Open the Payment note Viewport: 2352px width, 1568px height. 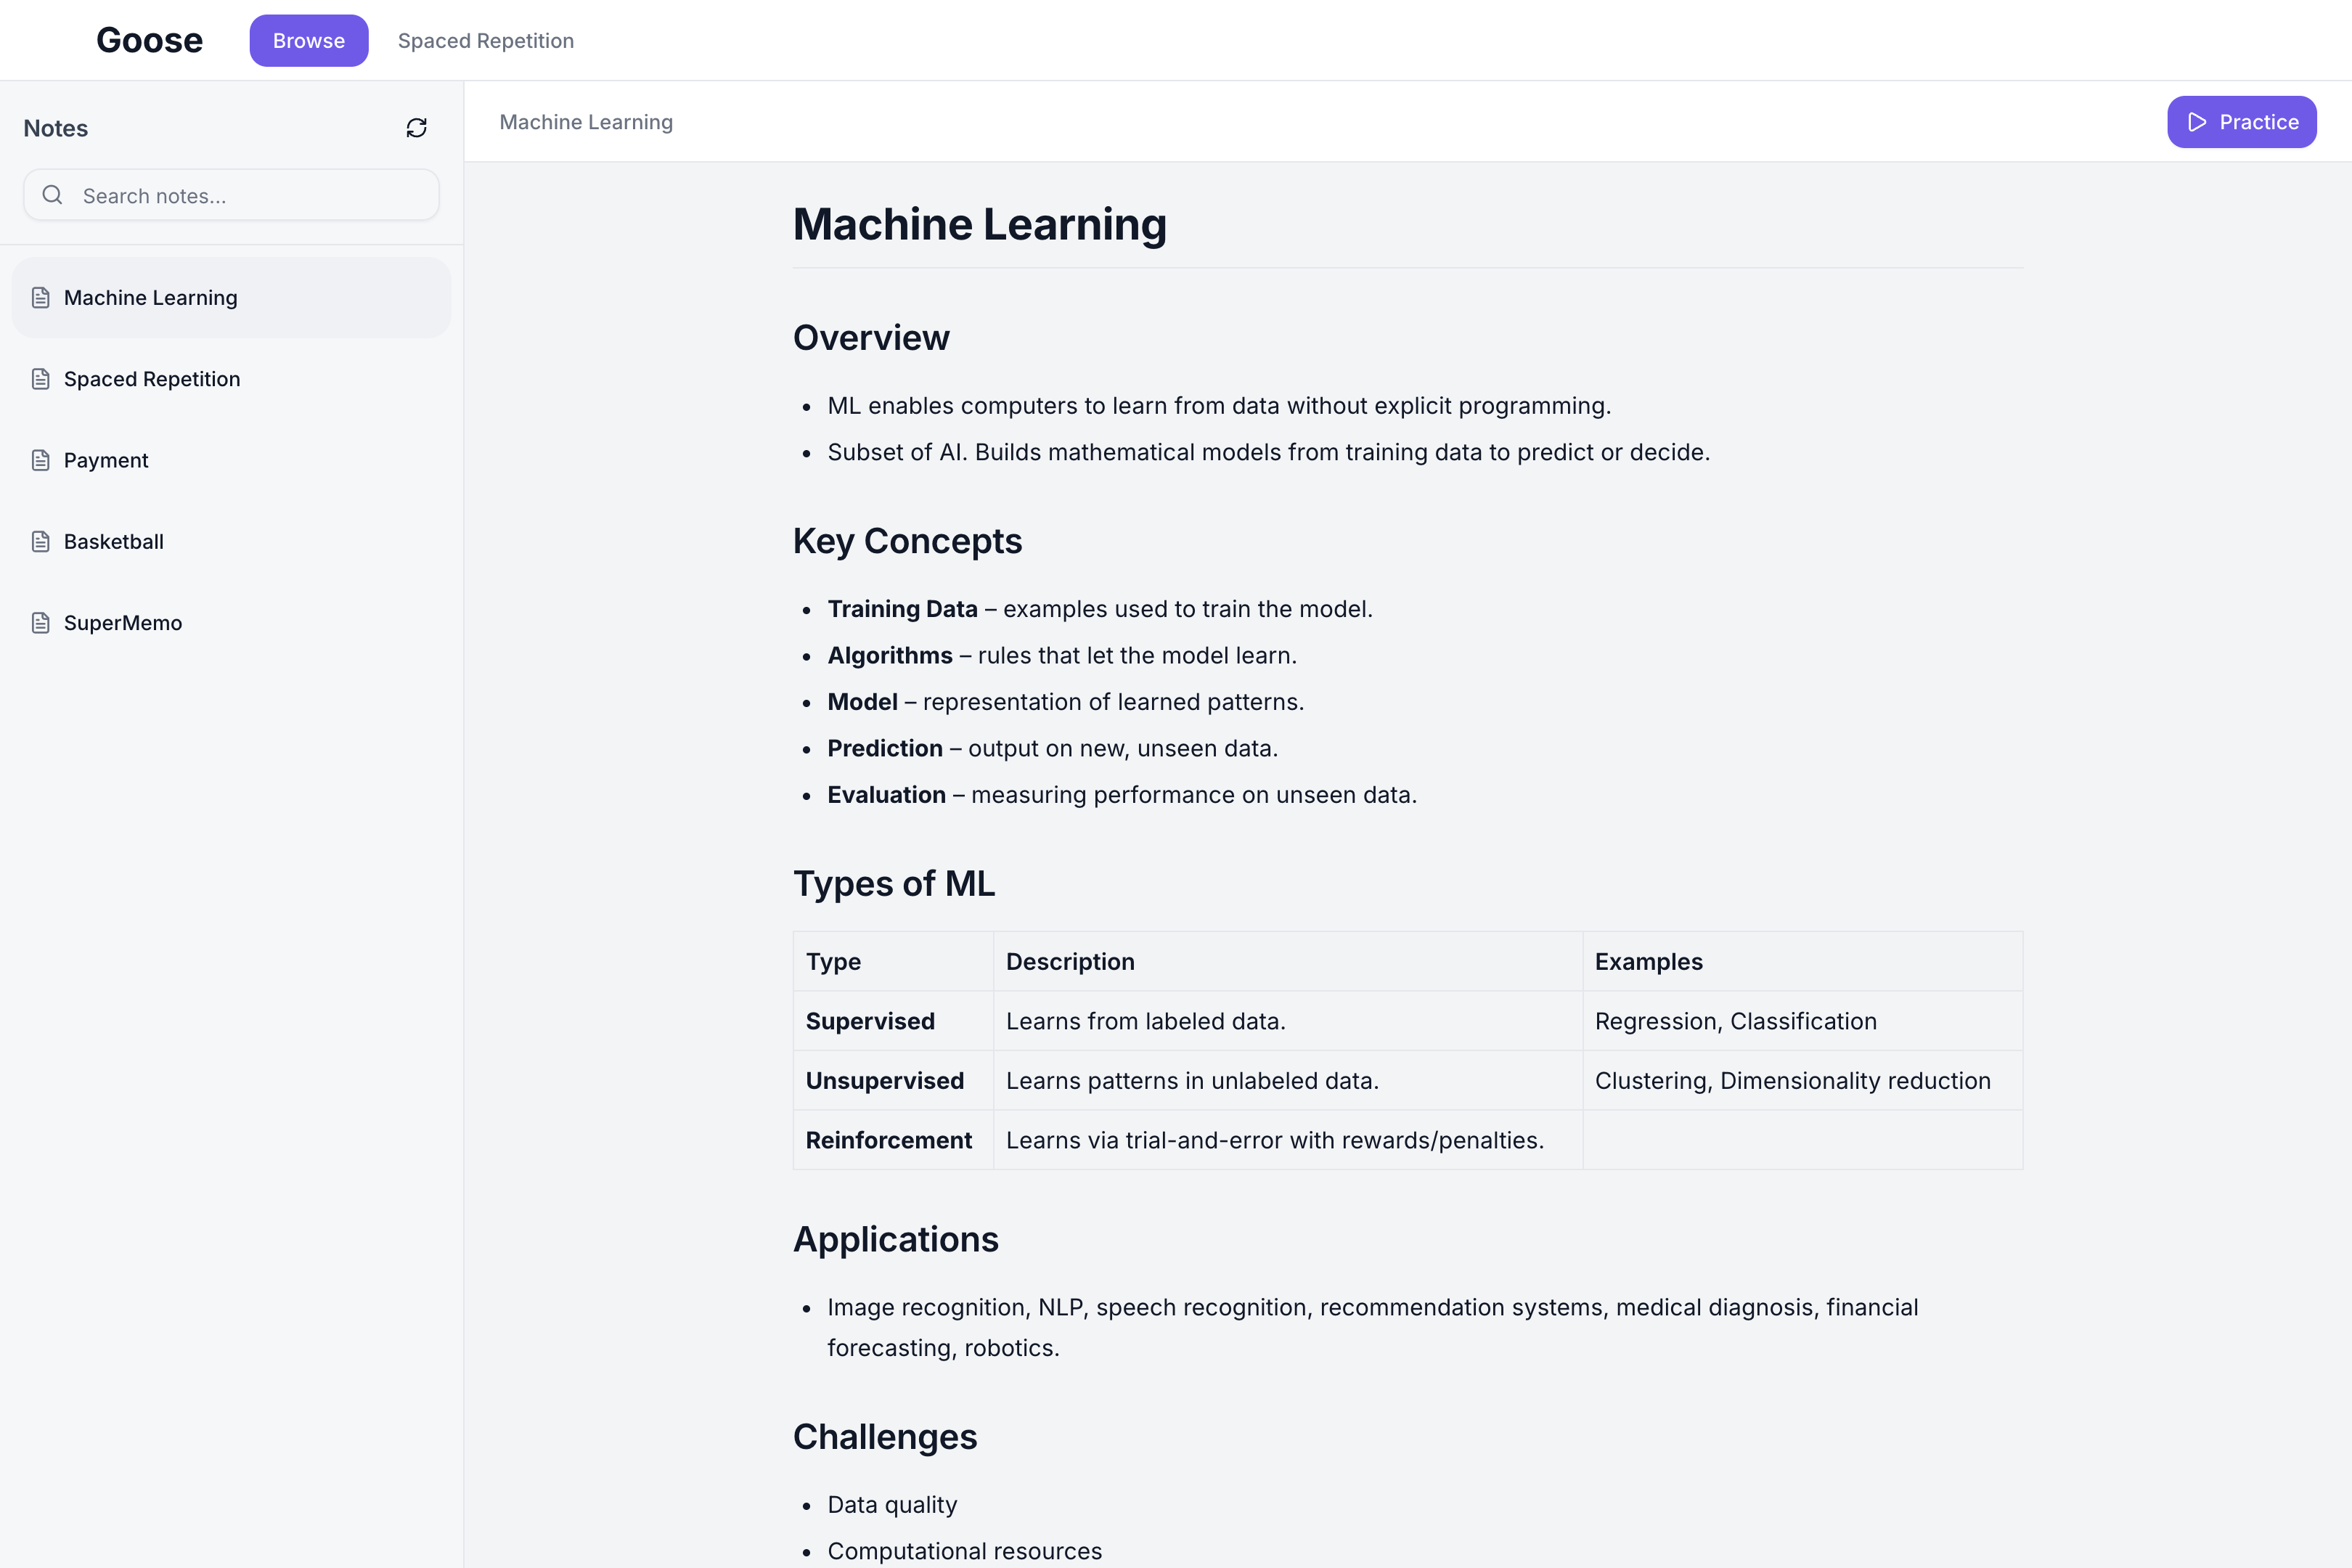[x=106, y=460]
